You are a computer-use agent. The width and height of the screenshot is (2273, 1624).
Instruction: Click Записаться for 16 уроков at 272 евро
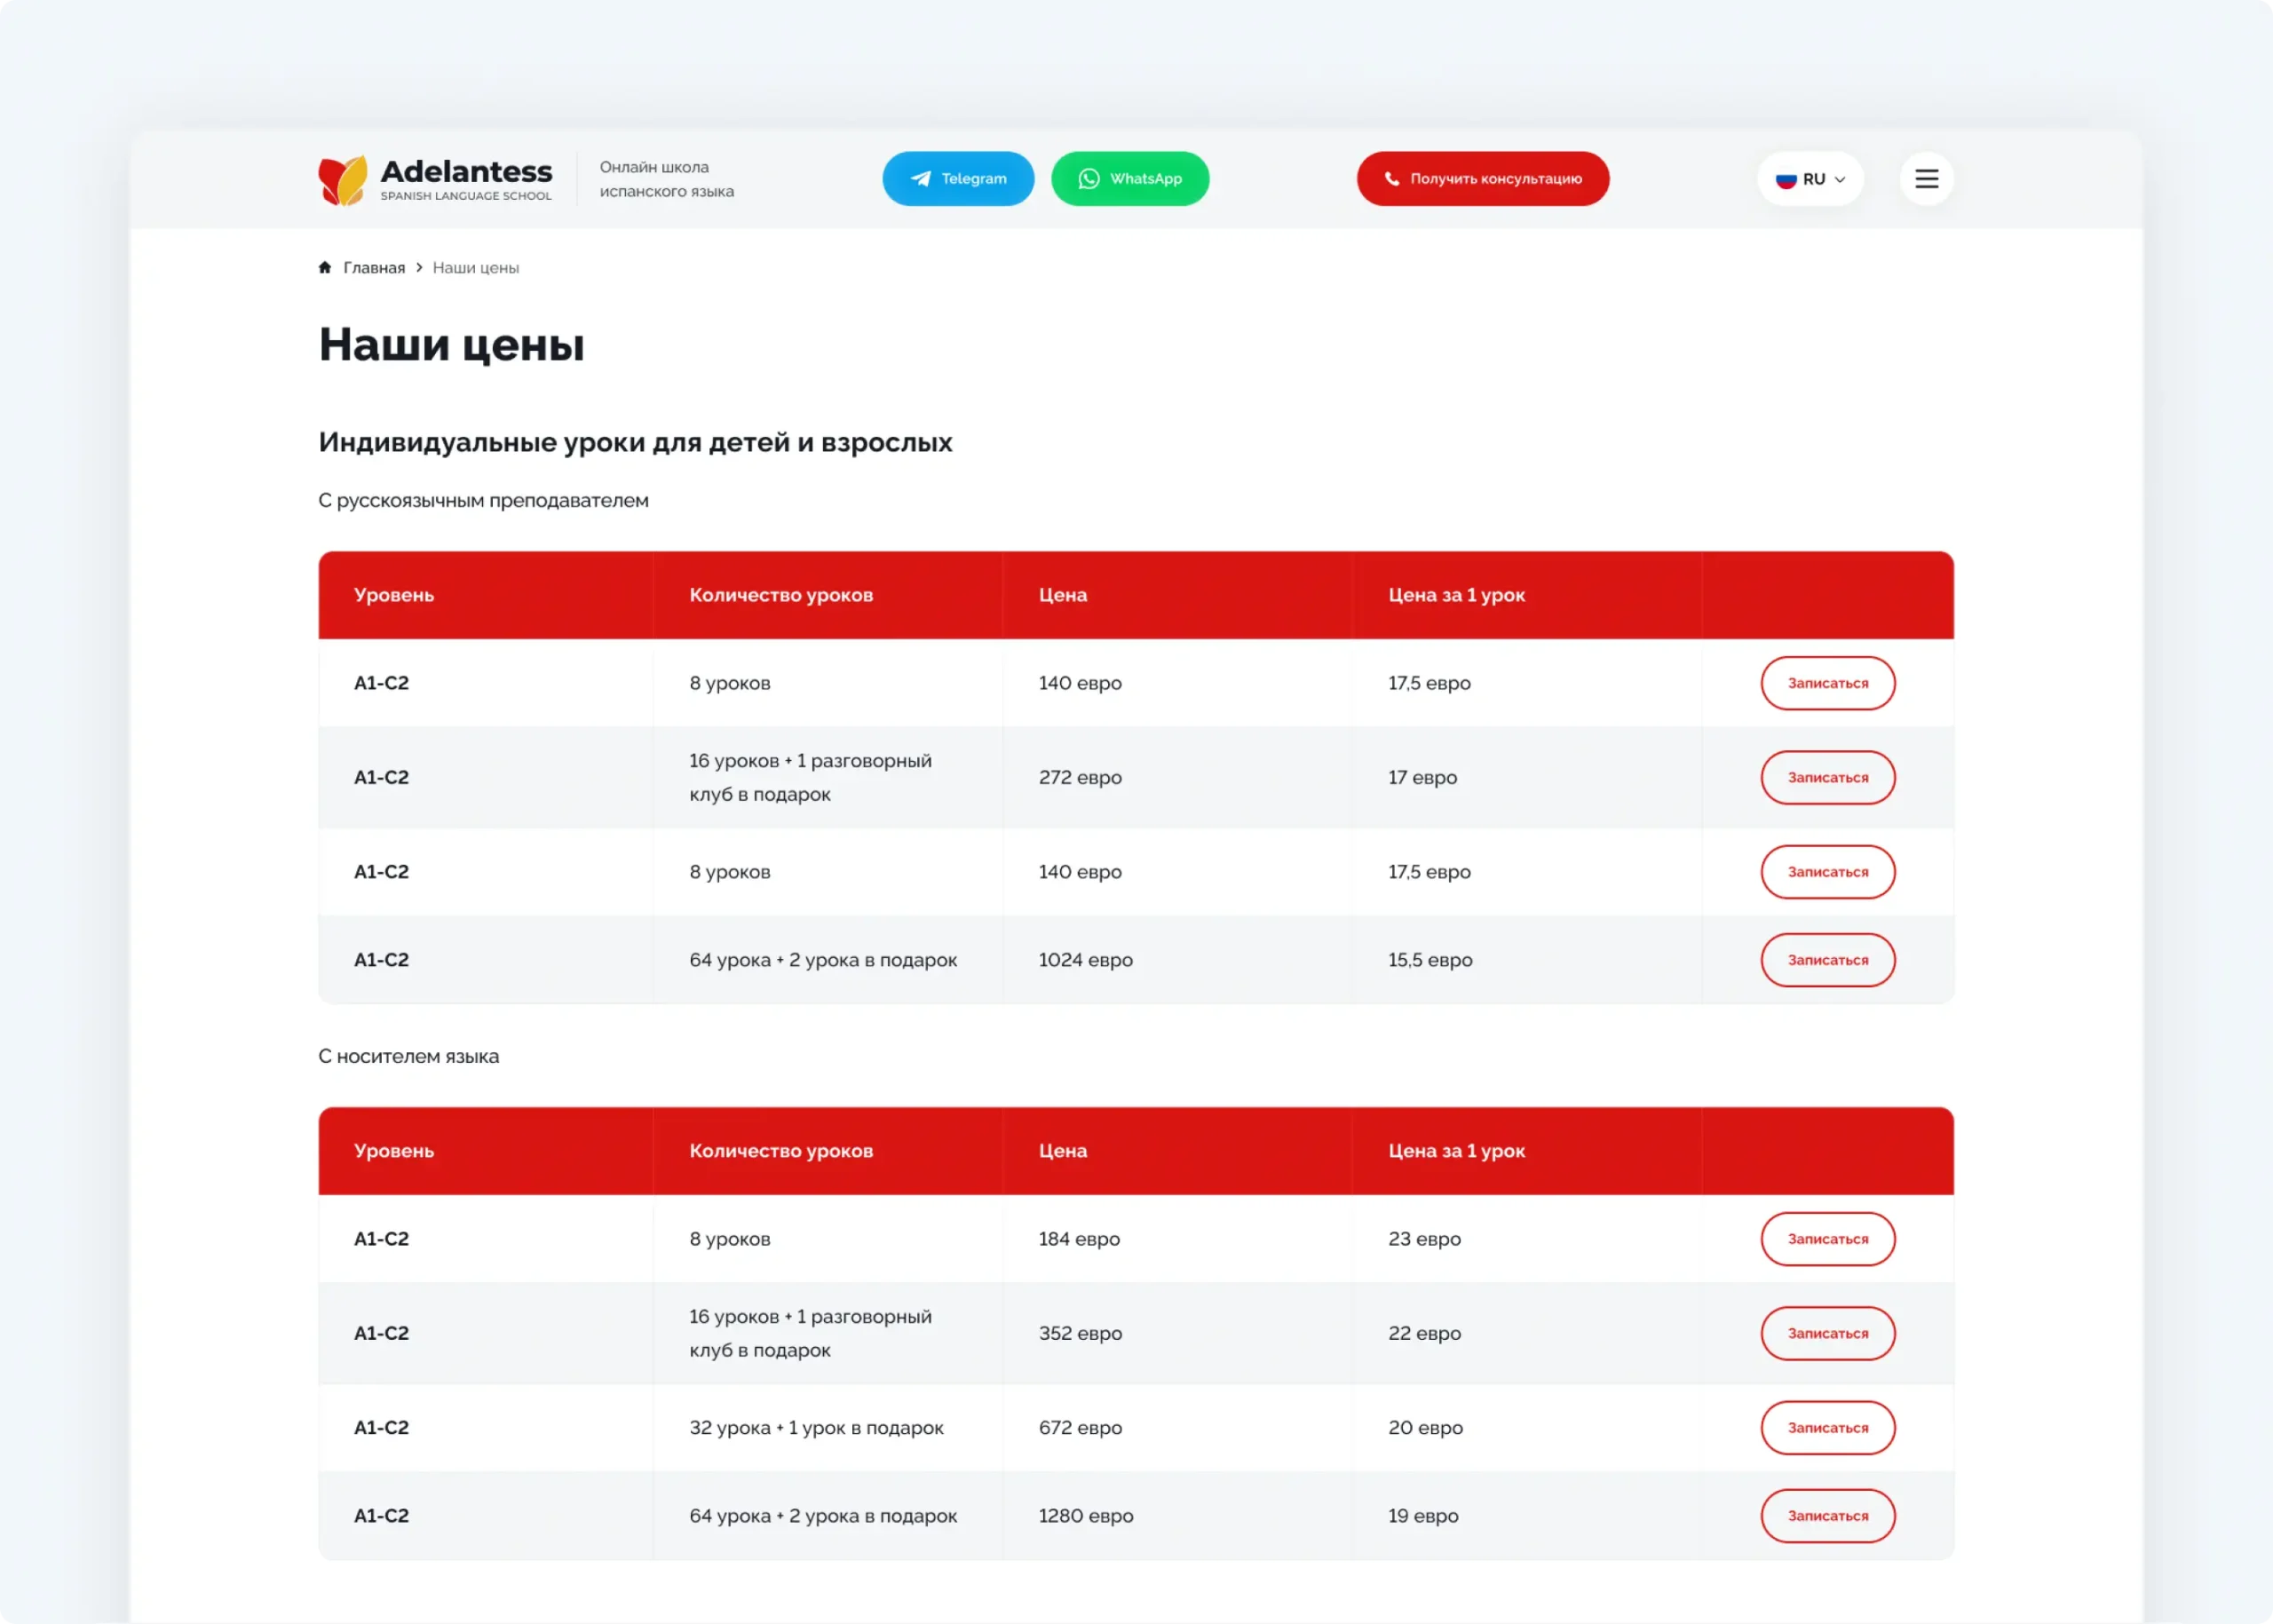(1827, 777)
